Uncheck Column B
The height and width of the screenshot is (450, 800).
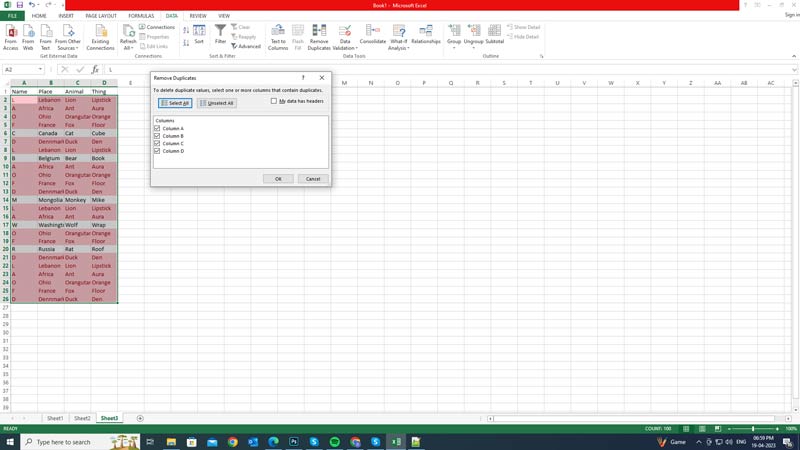[x=157, y=136]
